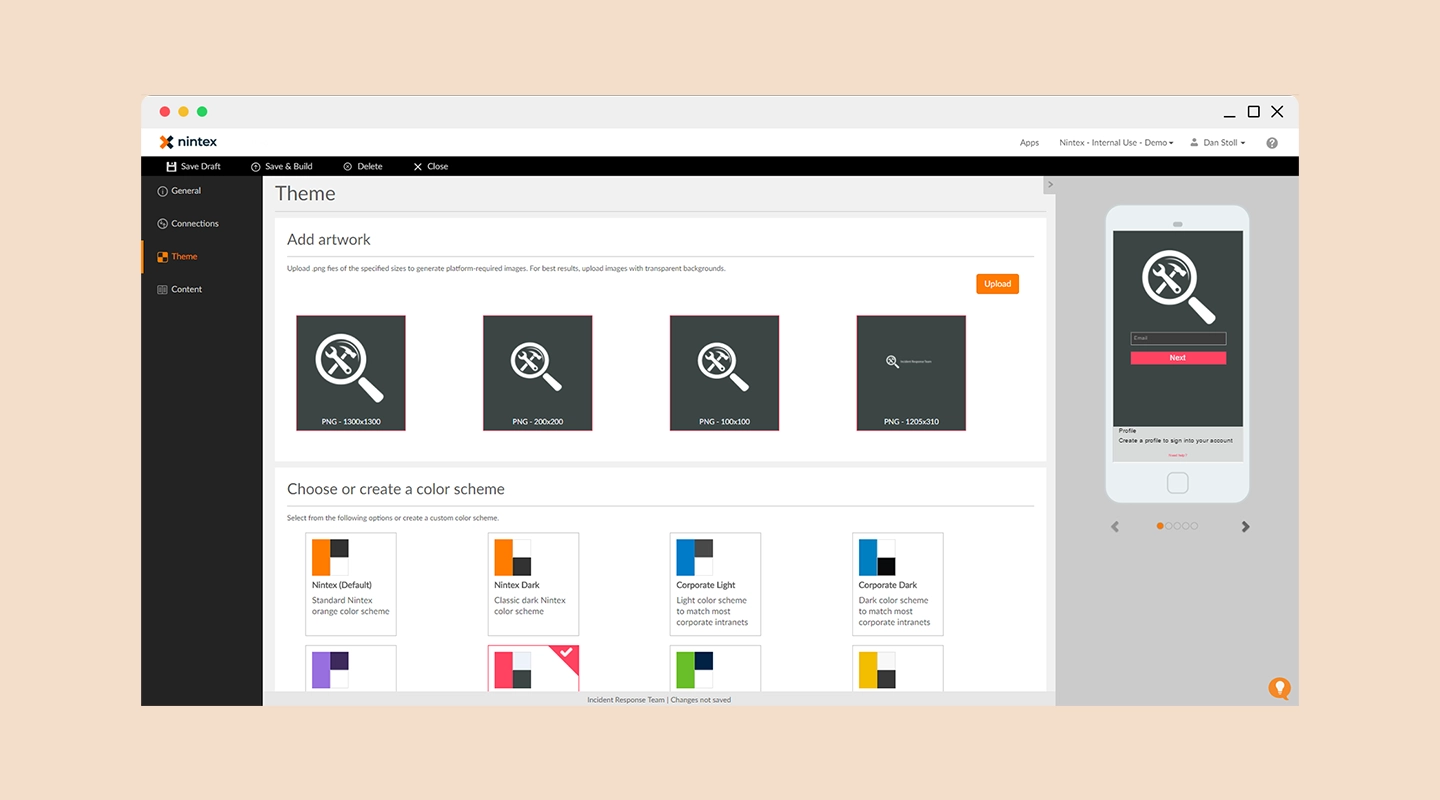Click the Save & Build icon
1440x800 pixels.
[256, 166]
